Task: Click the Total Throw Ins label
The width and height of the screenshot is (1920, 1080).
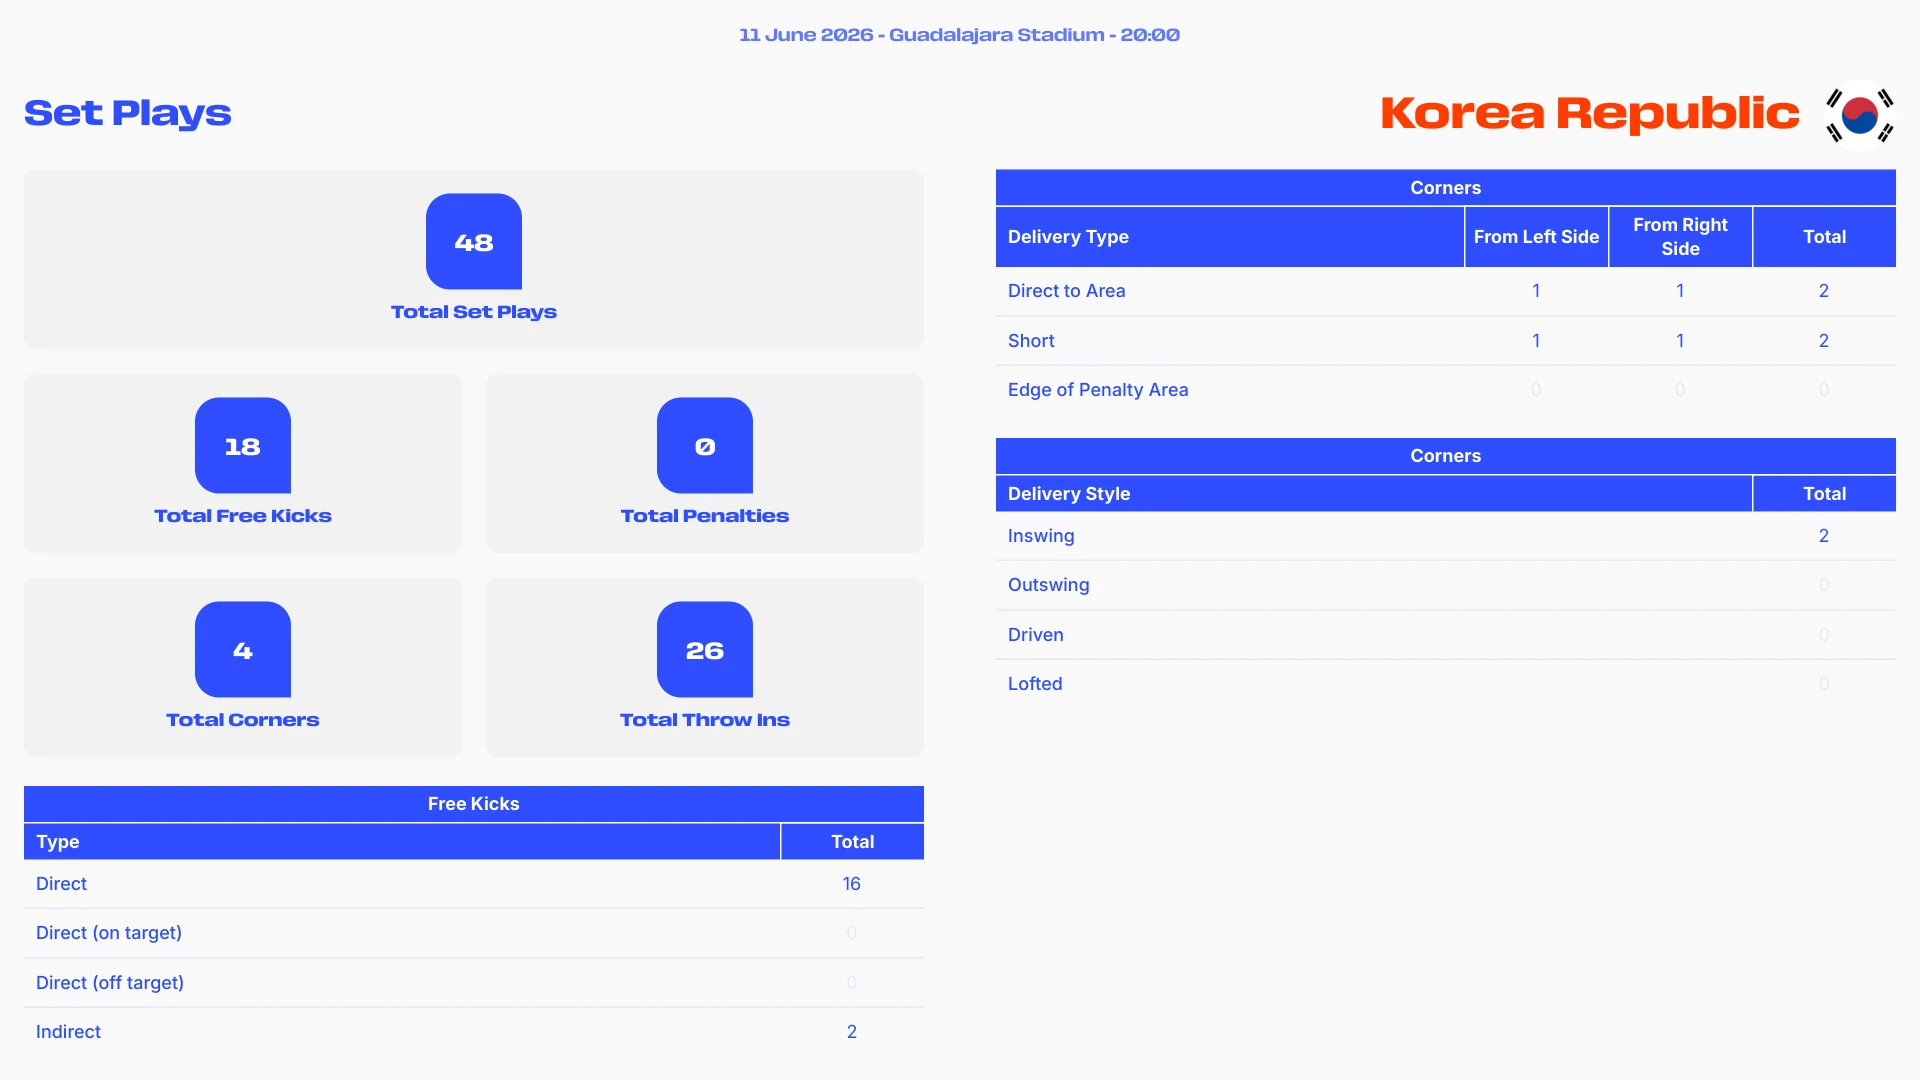Action: [x=705, y=720]
